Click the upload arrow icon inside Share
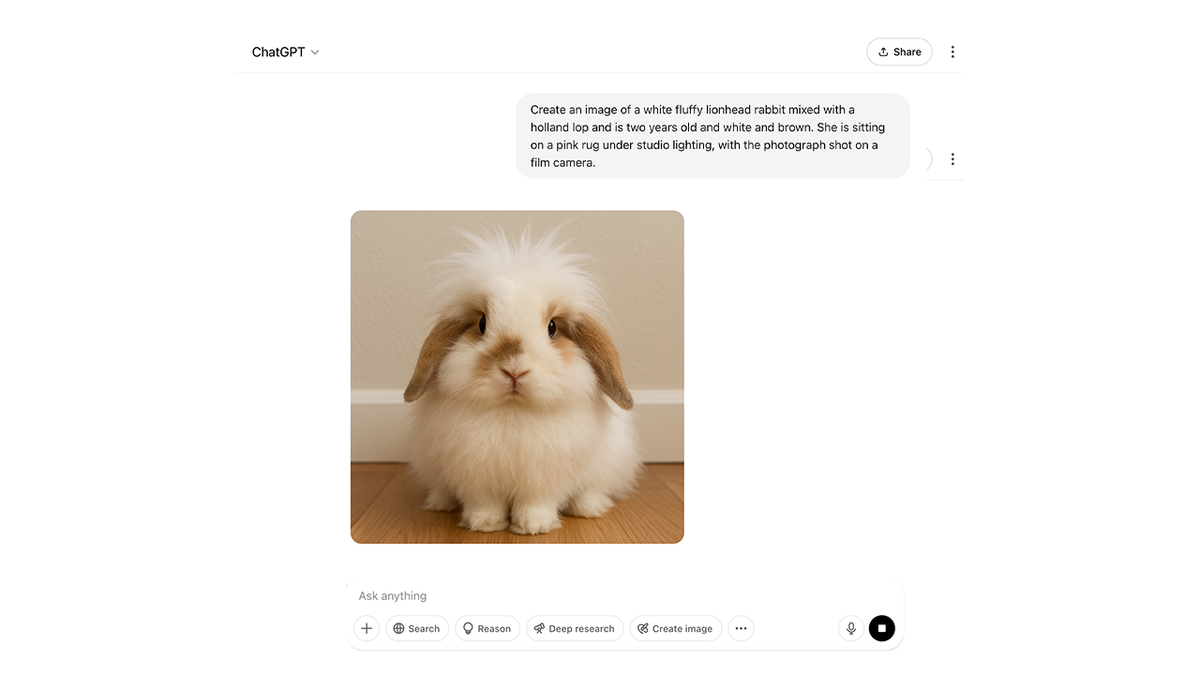This screenshot has height=675, width=1200. point(882,51)
